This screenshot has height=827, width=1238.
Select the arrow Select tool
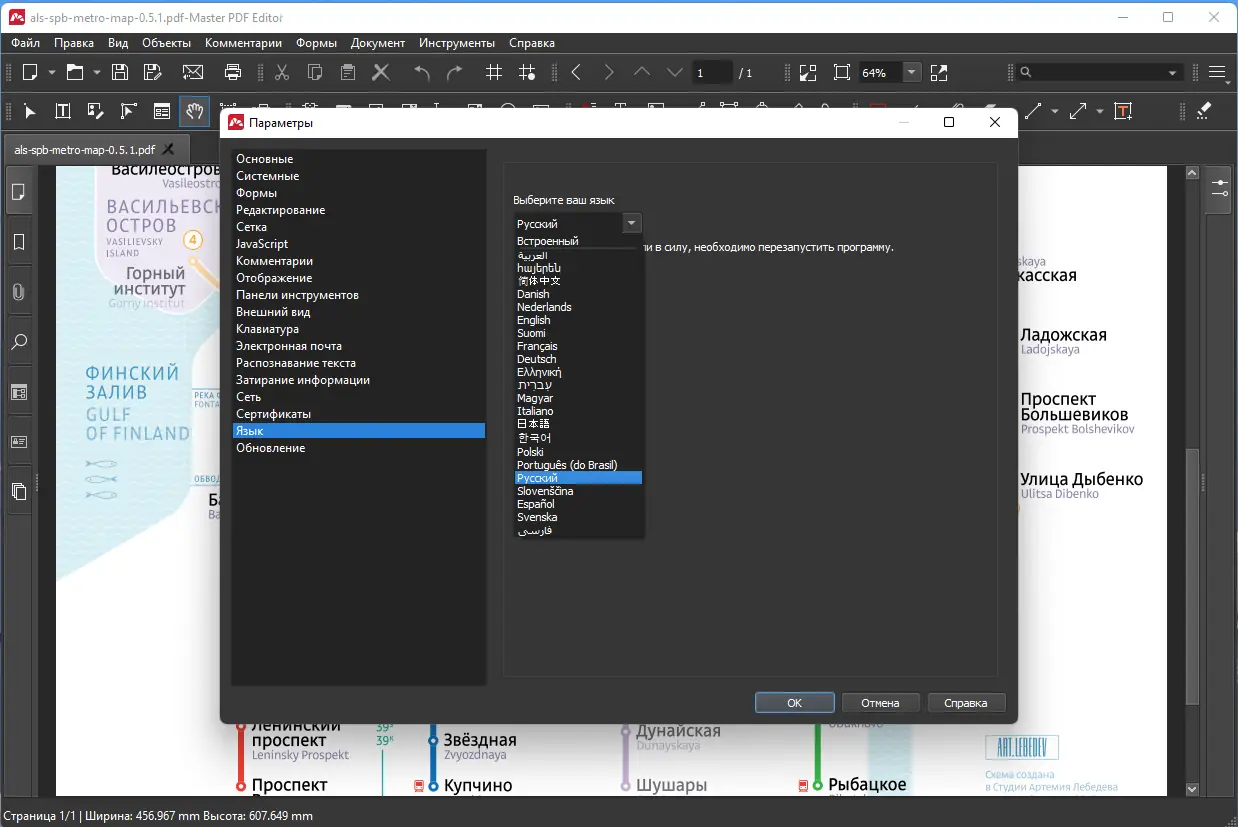(x=30, y=111)
